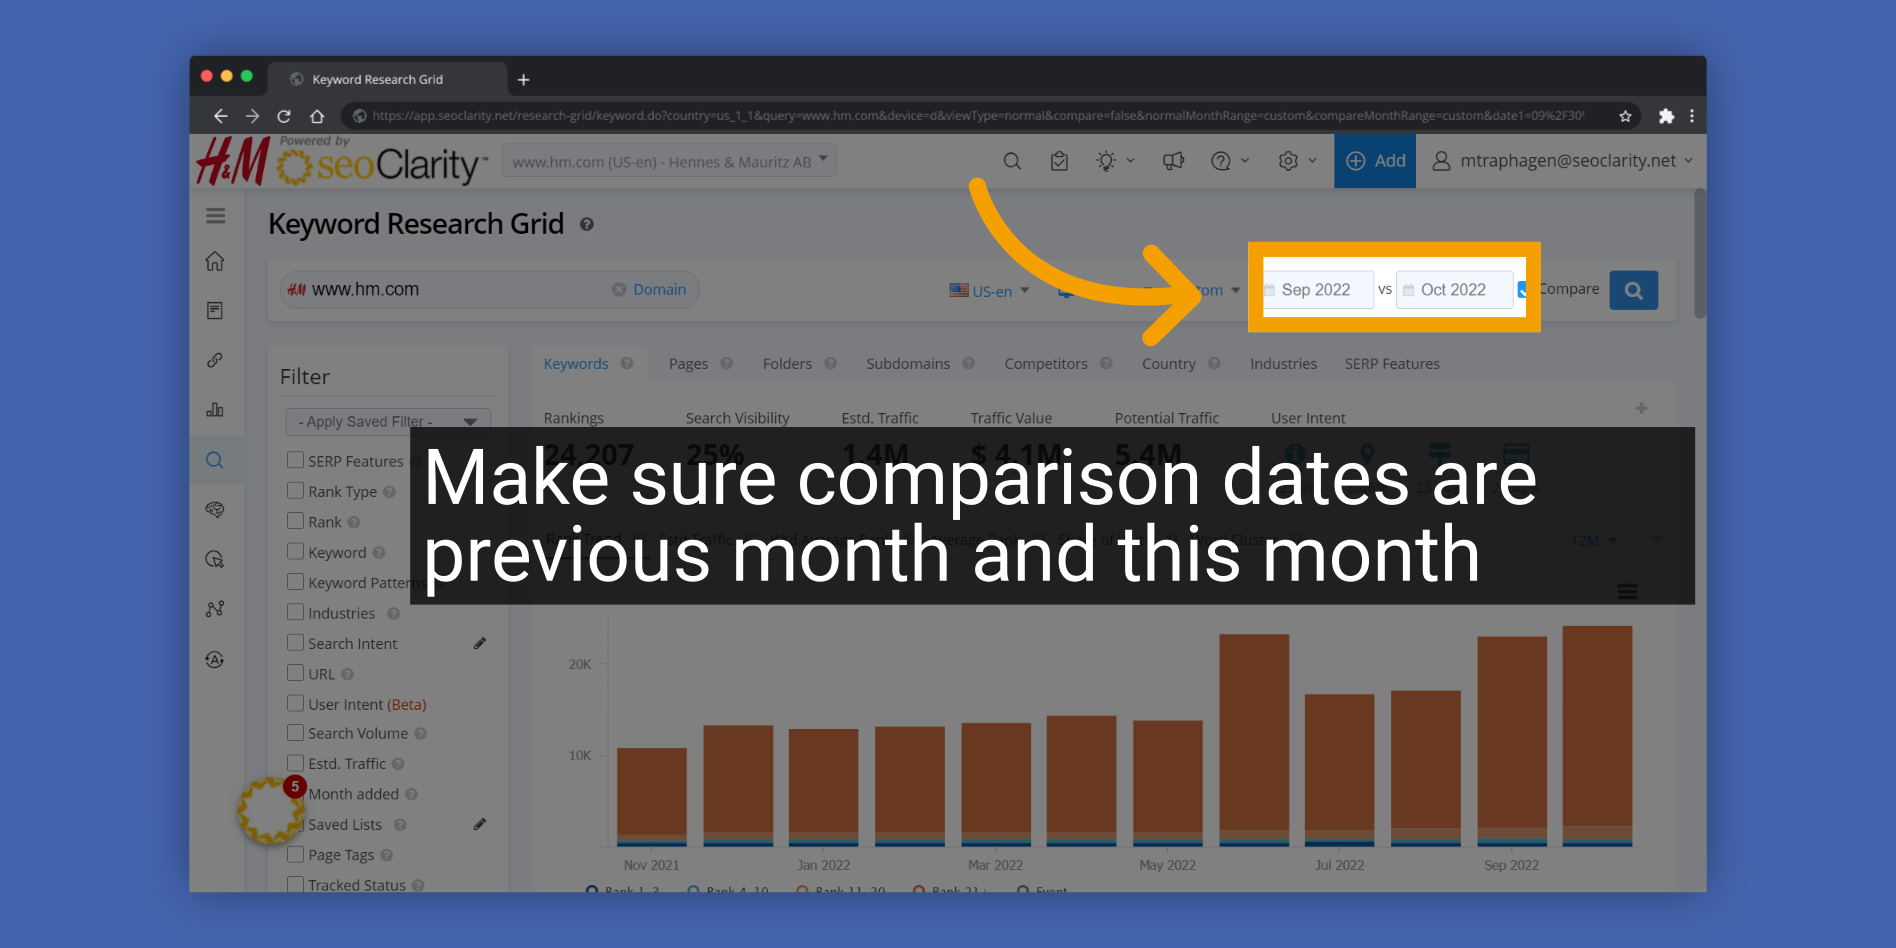Open the global search magnifier in top bar
The height and width of the screenshot is (948, 1896).
click(1012, 160)
